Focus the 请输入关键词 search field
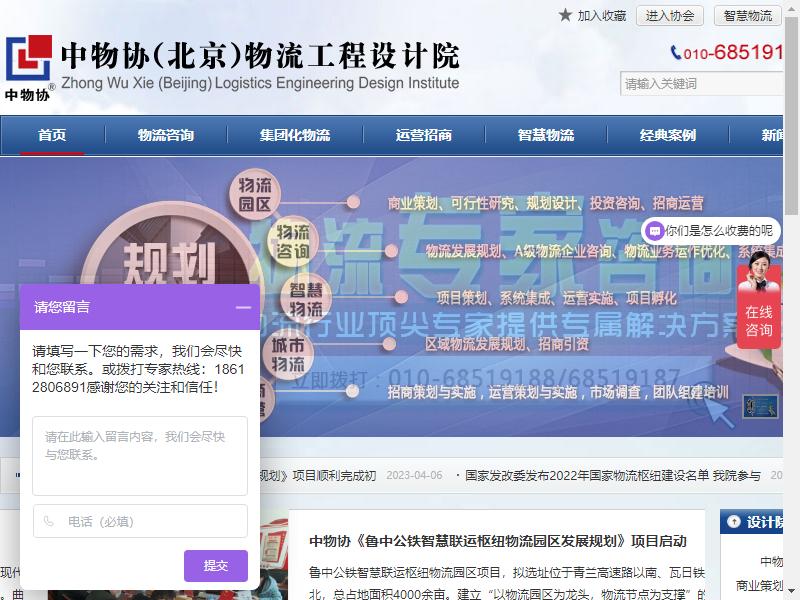800x600 pixels. point(702,84)
